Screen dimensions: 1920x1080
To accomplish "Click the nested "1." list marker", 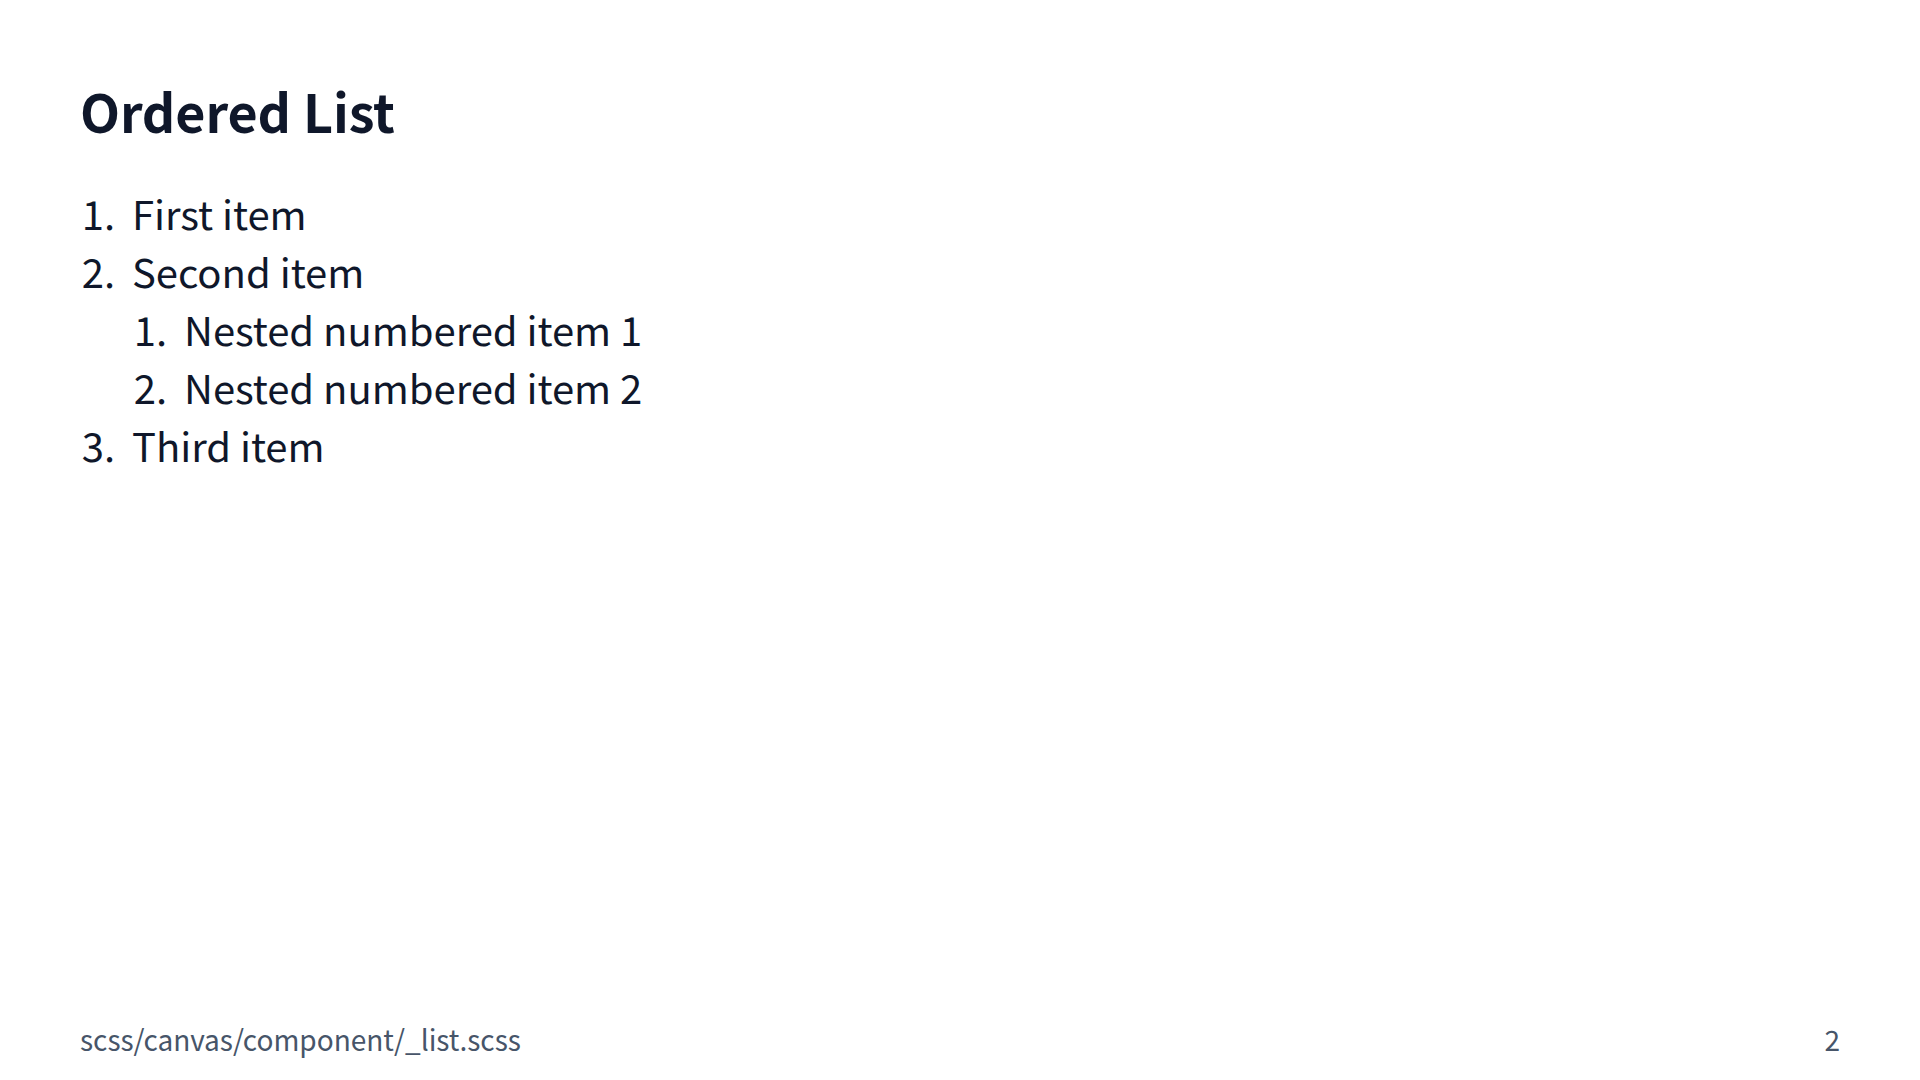I will point(149,332).
